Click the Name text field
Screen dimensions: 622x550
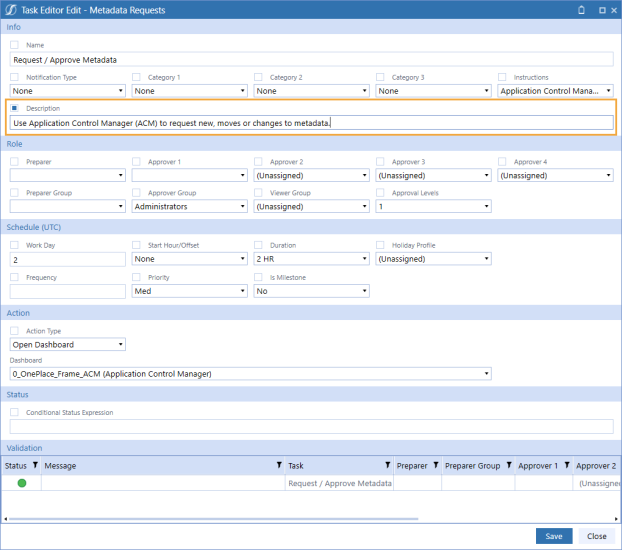pos(311,60)
